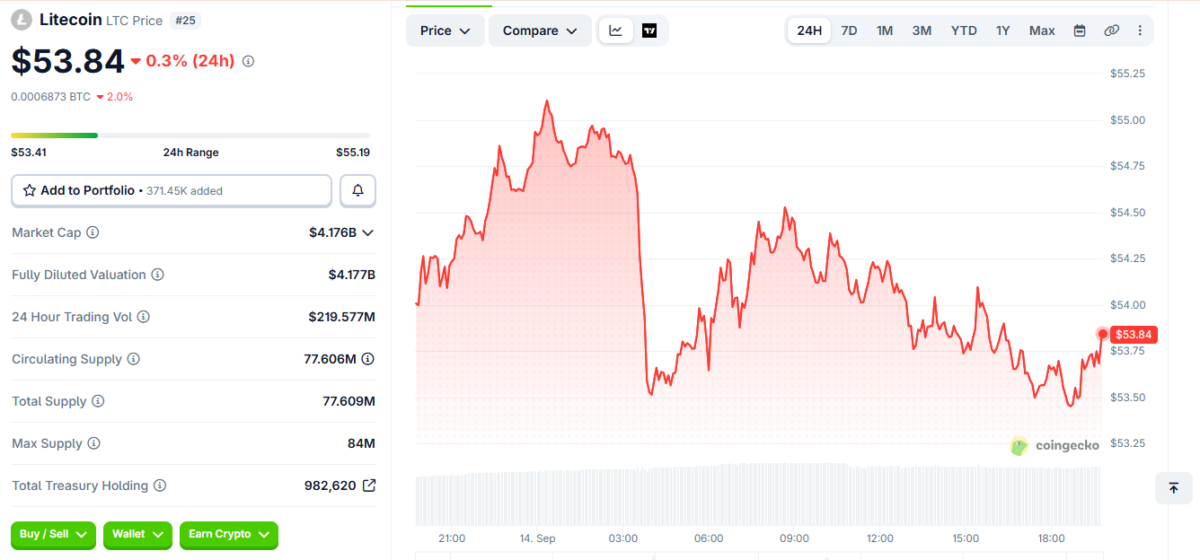Switch to line chart view icon
Image resolution: width=1200 pixels, height=560 pixels.
(615, 30)
